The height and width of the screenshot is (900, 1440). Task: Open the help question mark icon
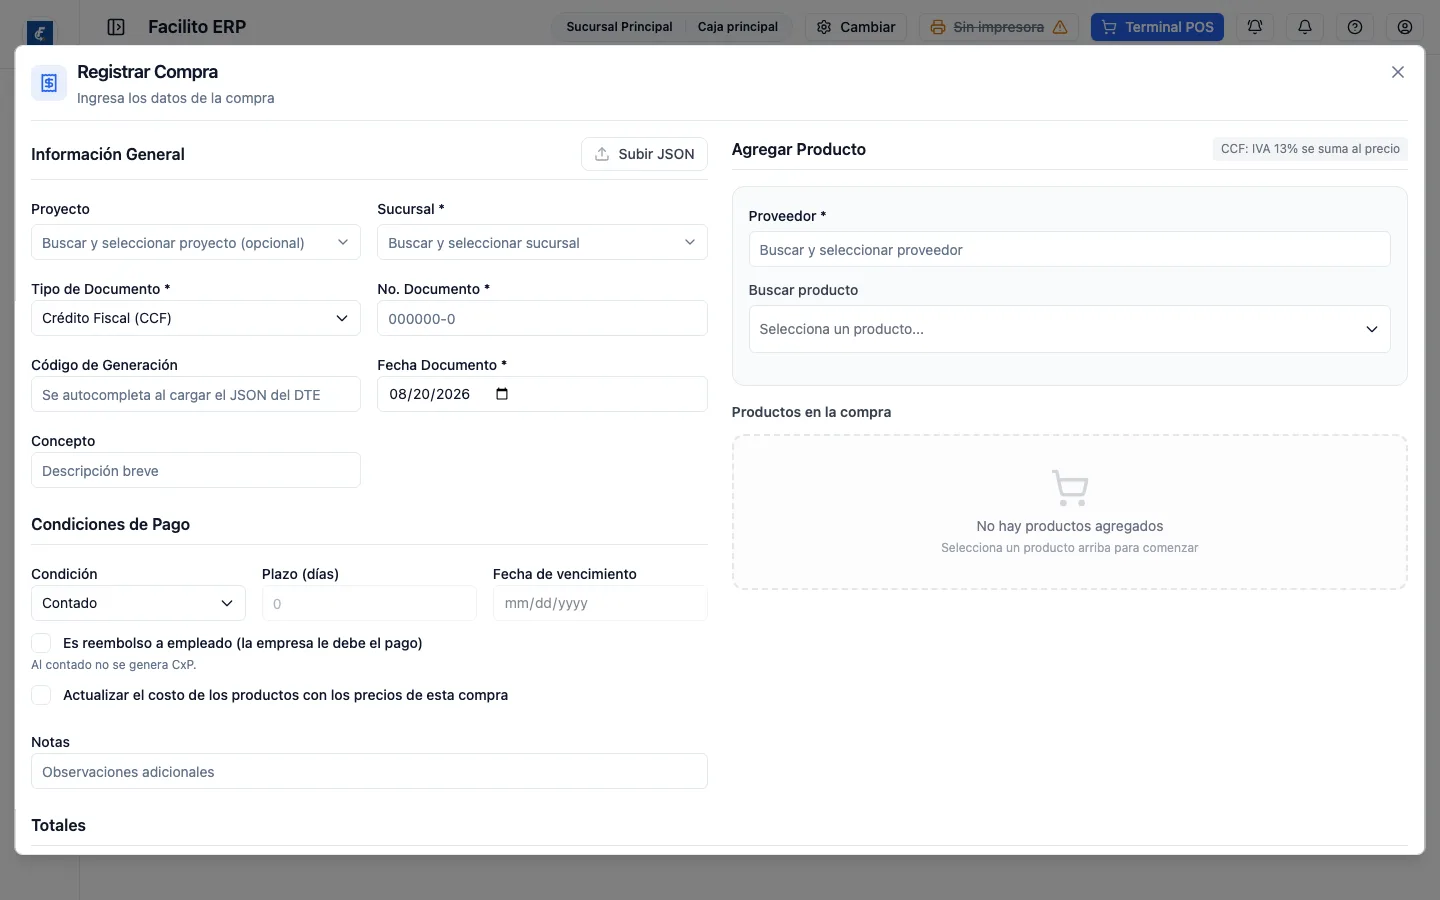coord(1355,27)
